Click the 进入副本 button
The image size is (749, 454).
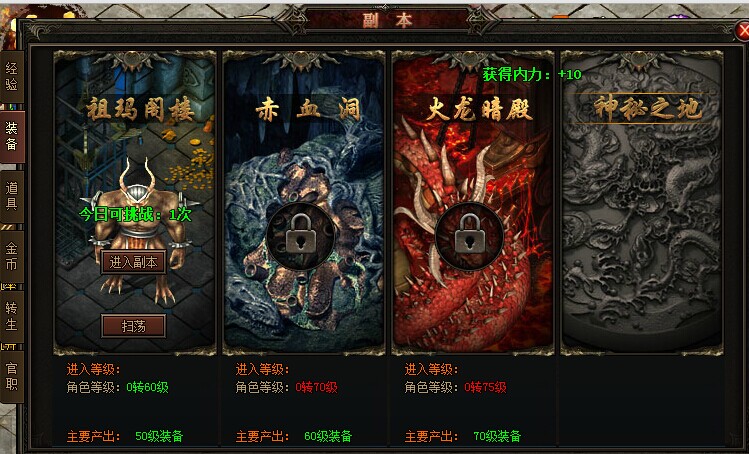133,262
